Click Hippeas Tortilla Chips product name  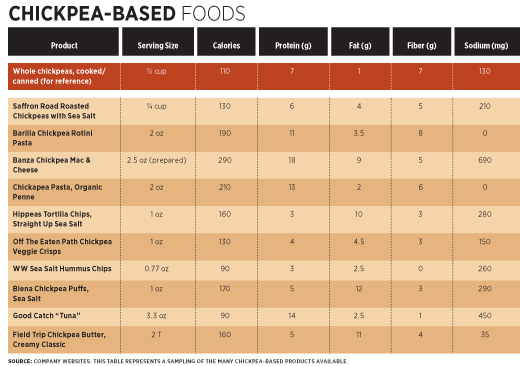(x=52, y=219)
